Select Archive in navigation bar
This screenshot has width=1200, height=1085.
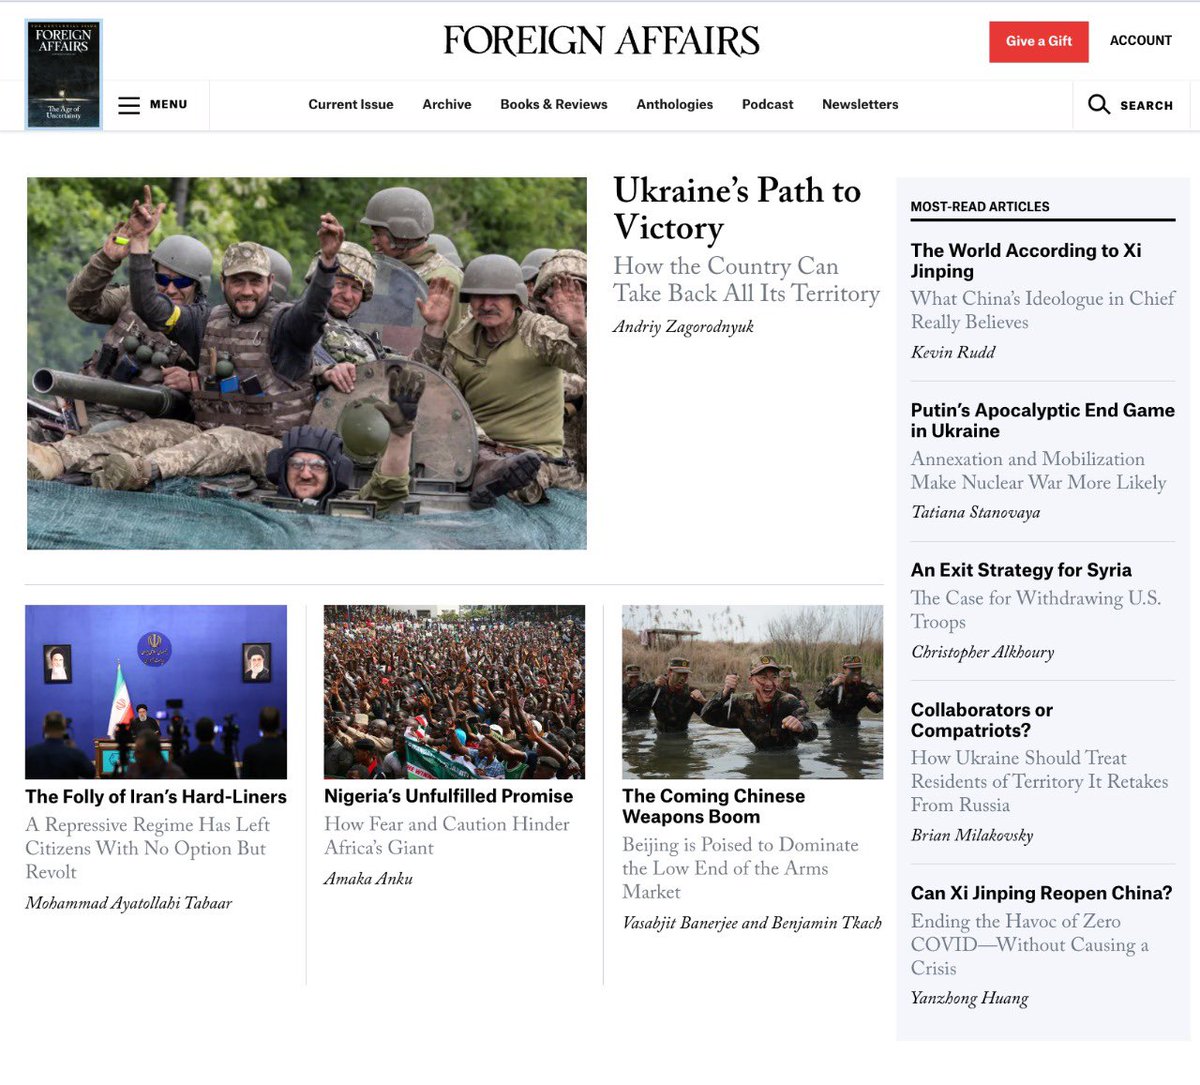point(447,104)
